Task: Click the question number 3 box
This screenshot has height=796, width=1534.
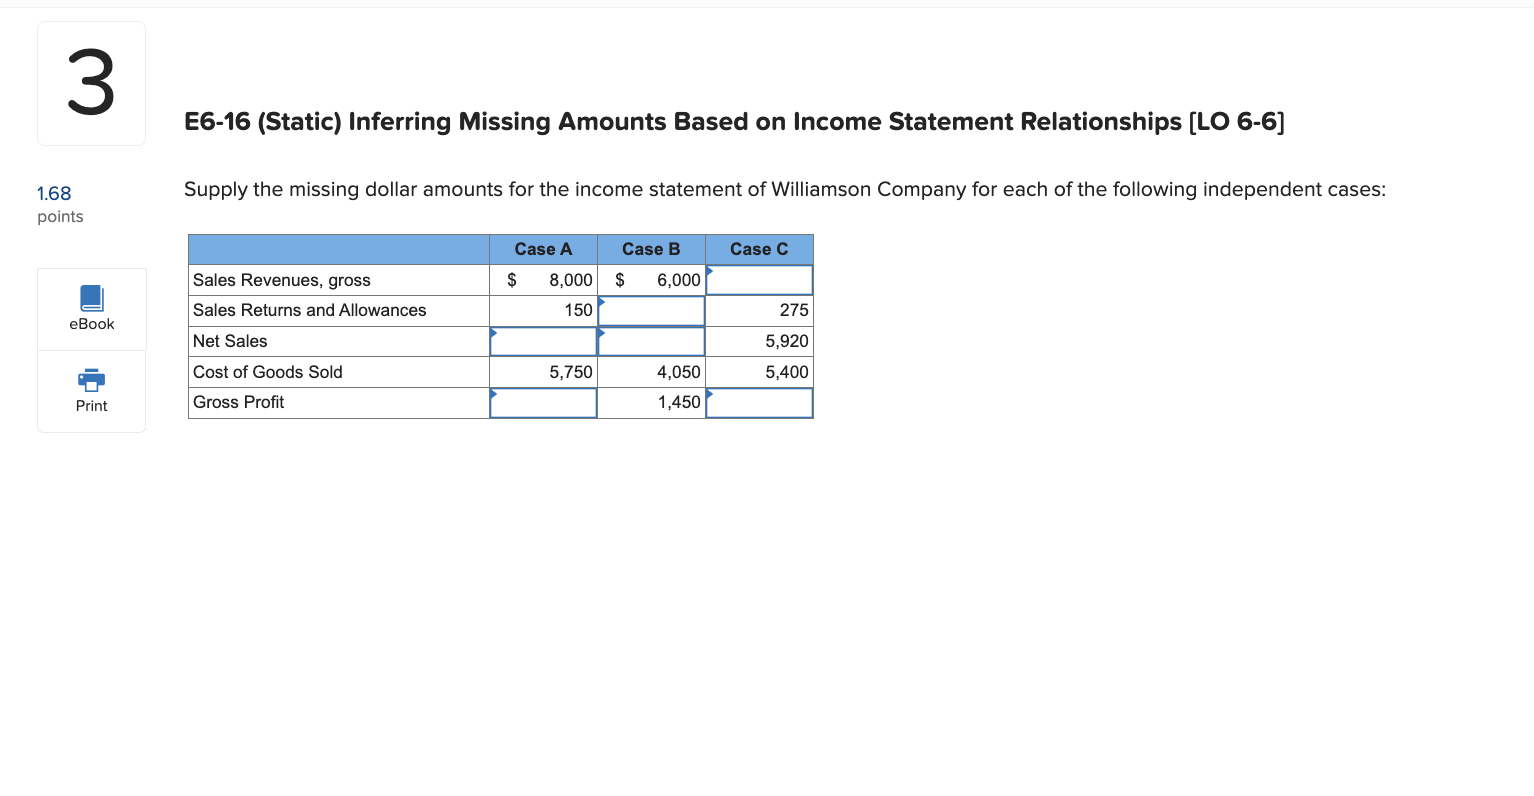Action: tap(91, 82)
